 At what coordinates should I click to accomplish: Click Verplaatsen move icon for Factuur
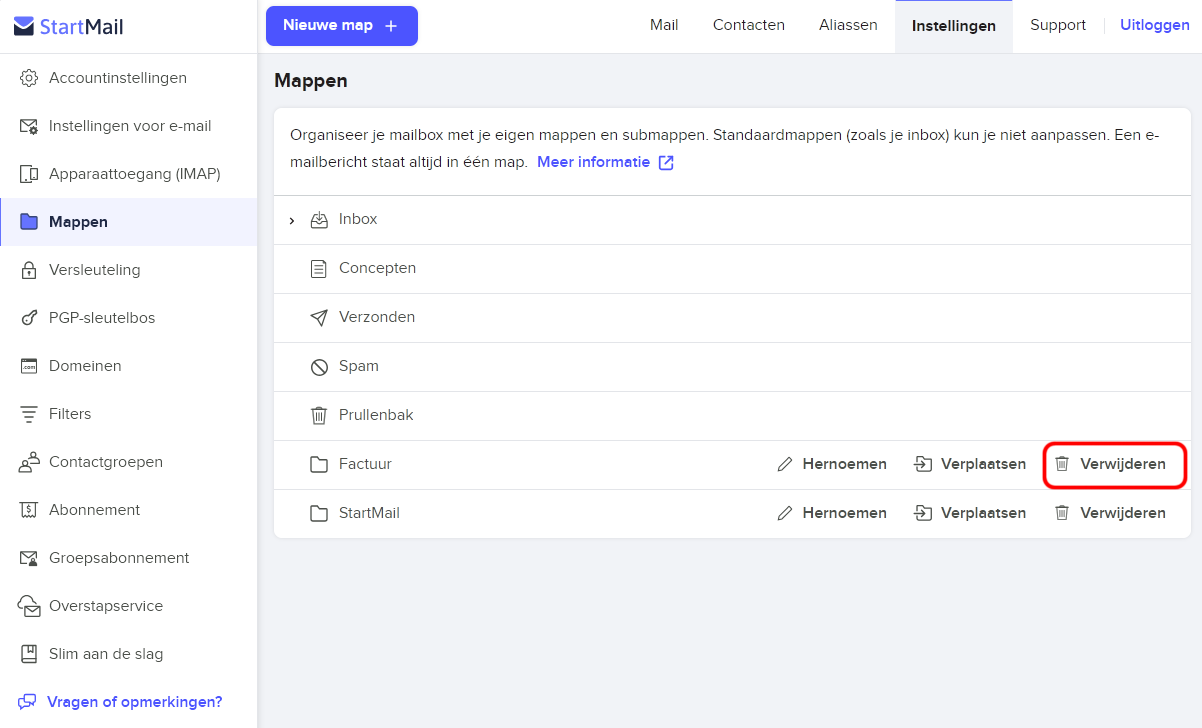pos(923,464)
